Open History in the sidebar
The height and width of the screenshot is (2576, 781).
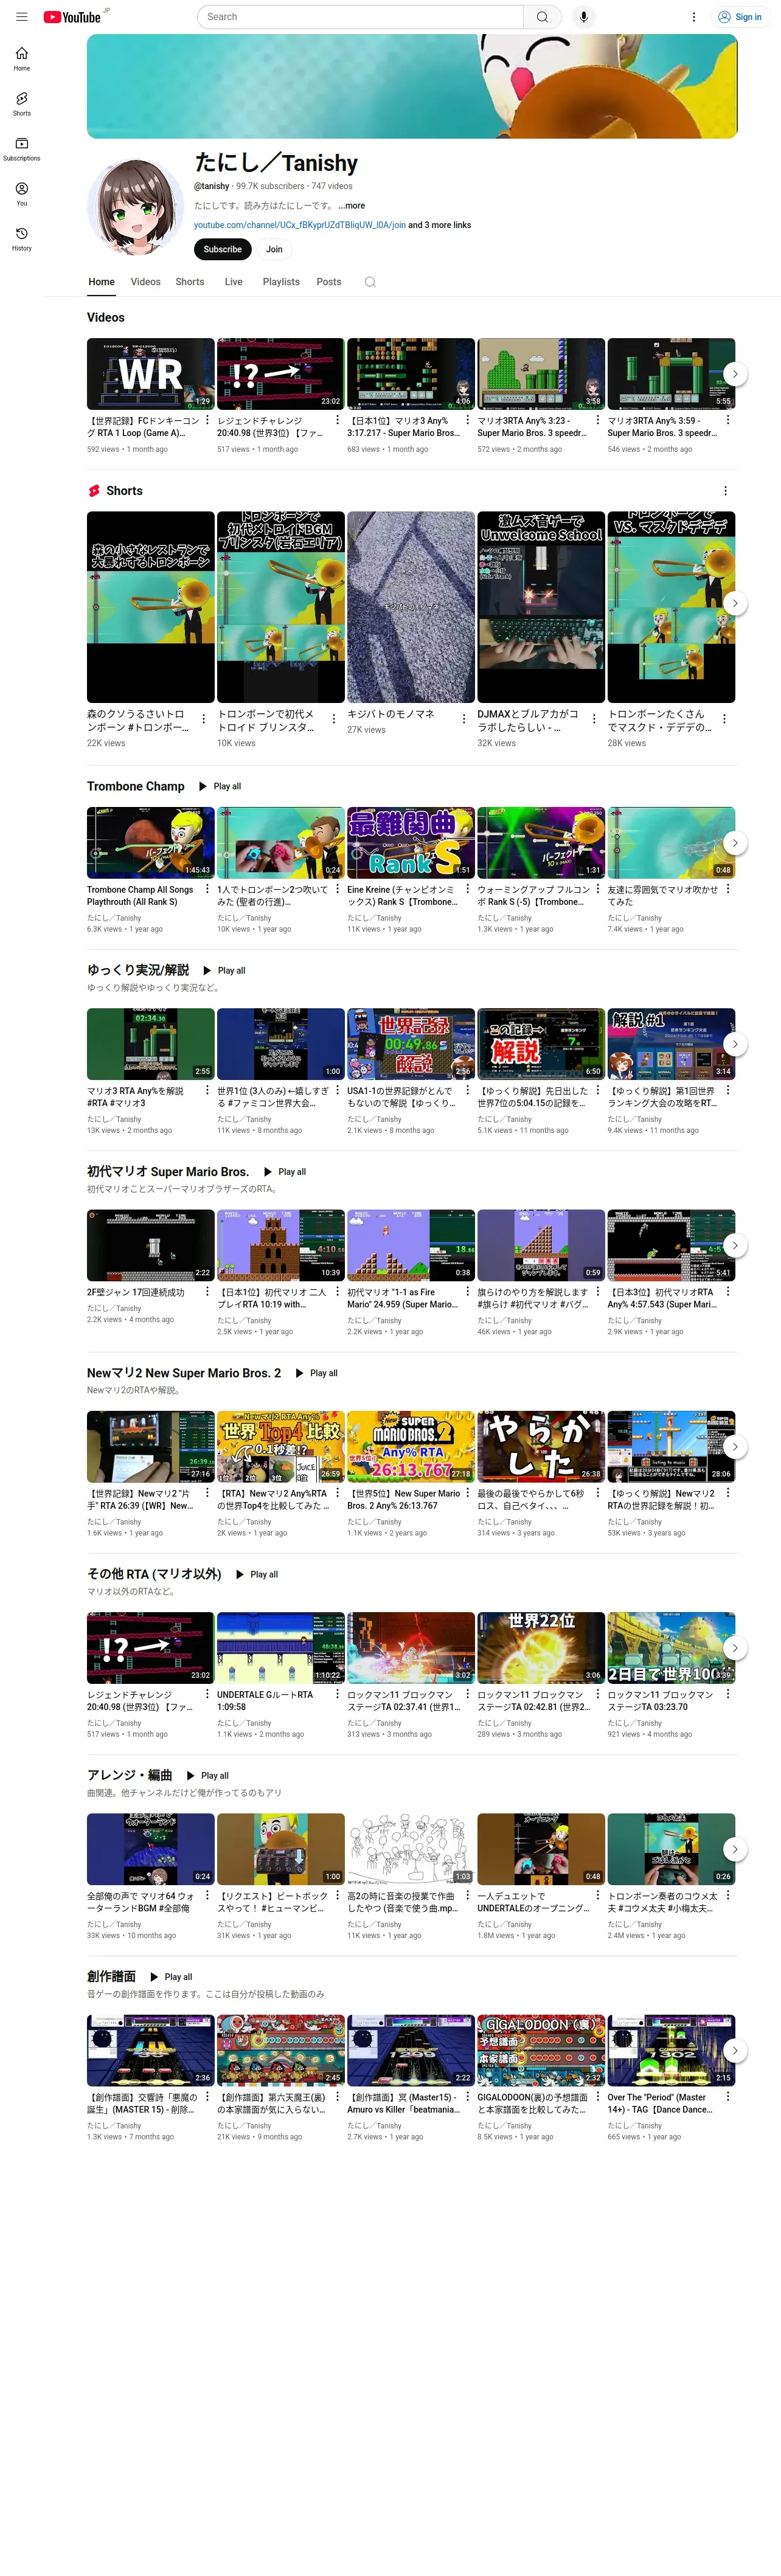[x=22, y=239]
